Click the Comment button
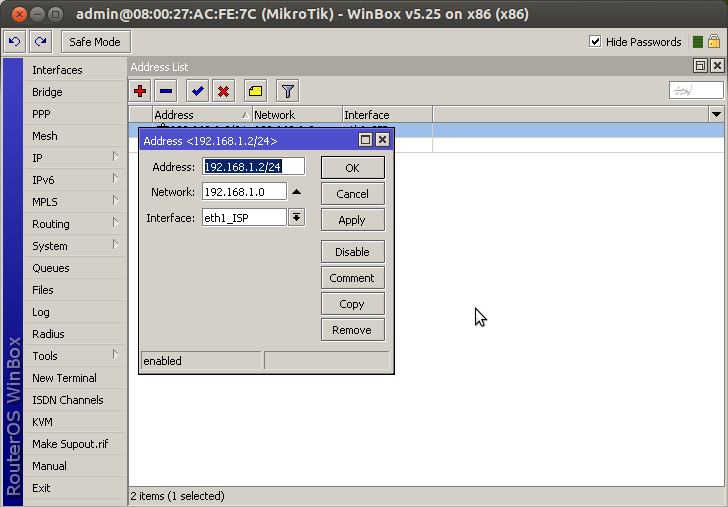The image size is (728, 507). (x=353, y=278)
